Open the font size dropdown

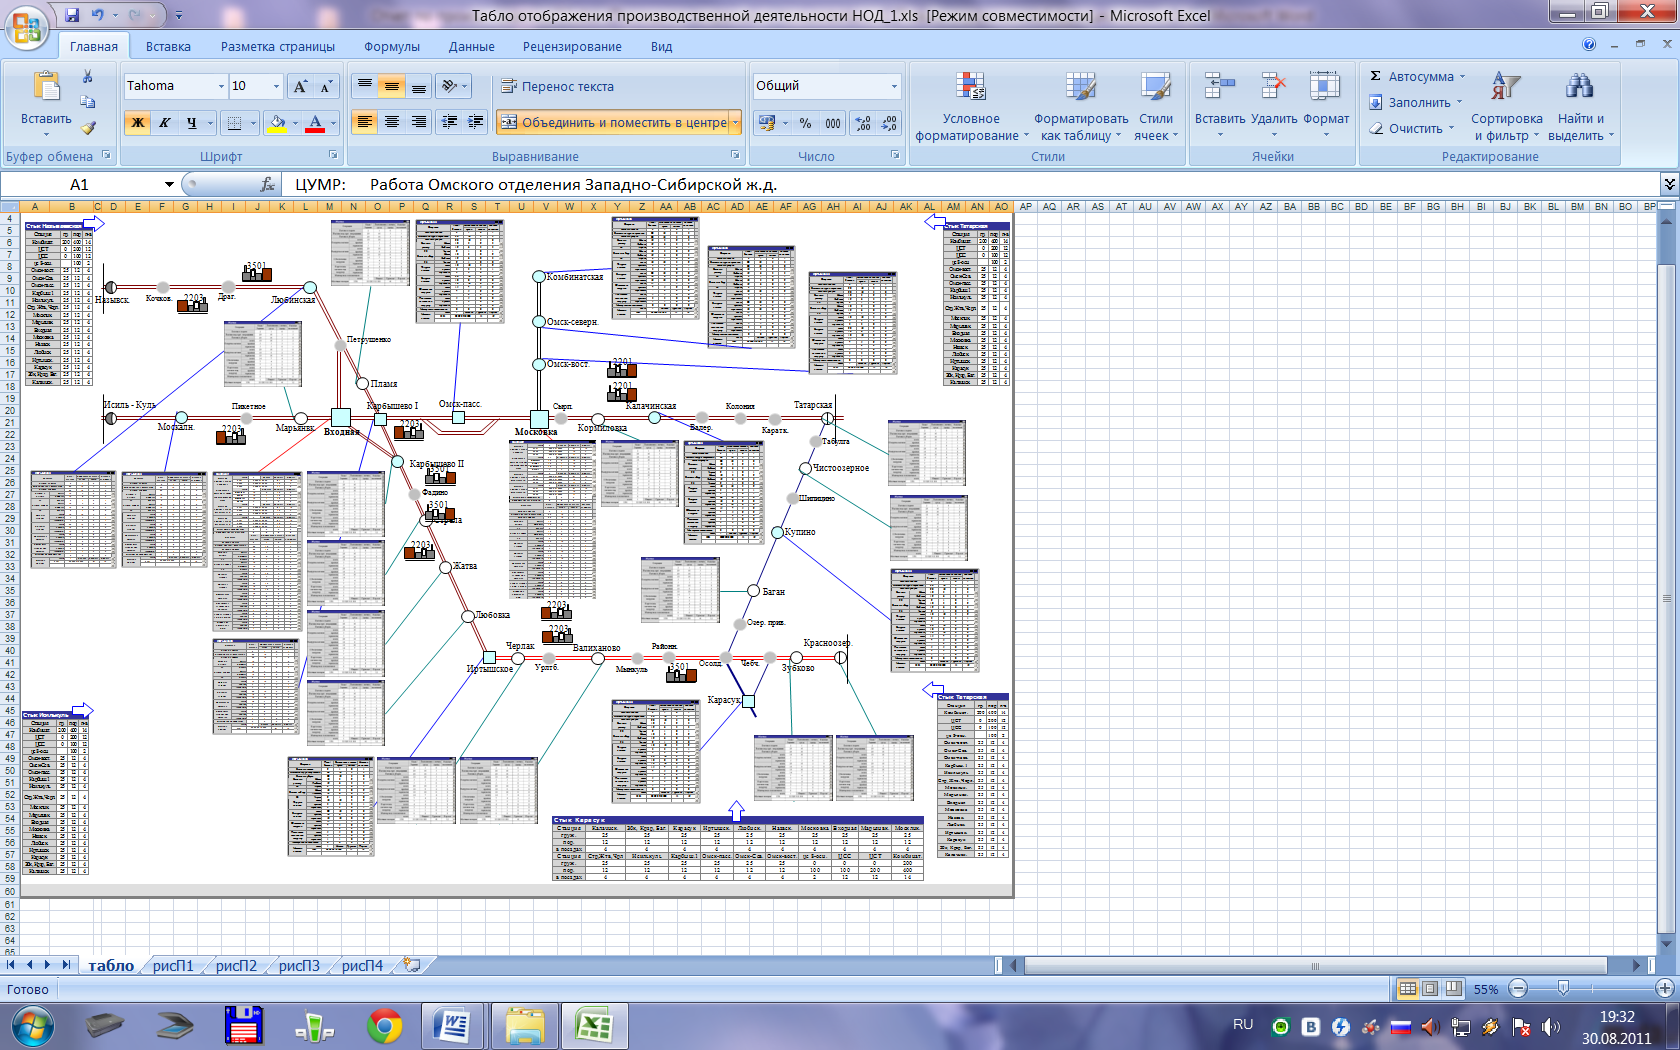[276, 87]
